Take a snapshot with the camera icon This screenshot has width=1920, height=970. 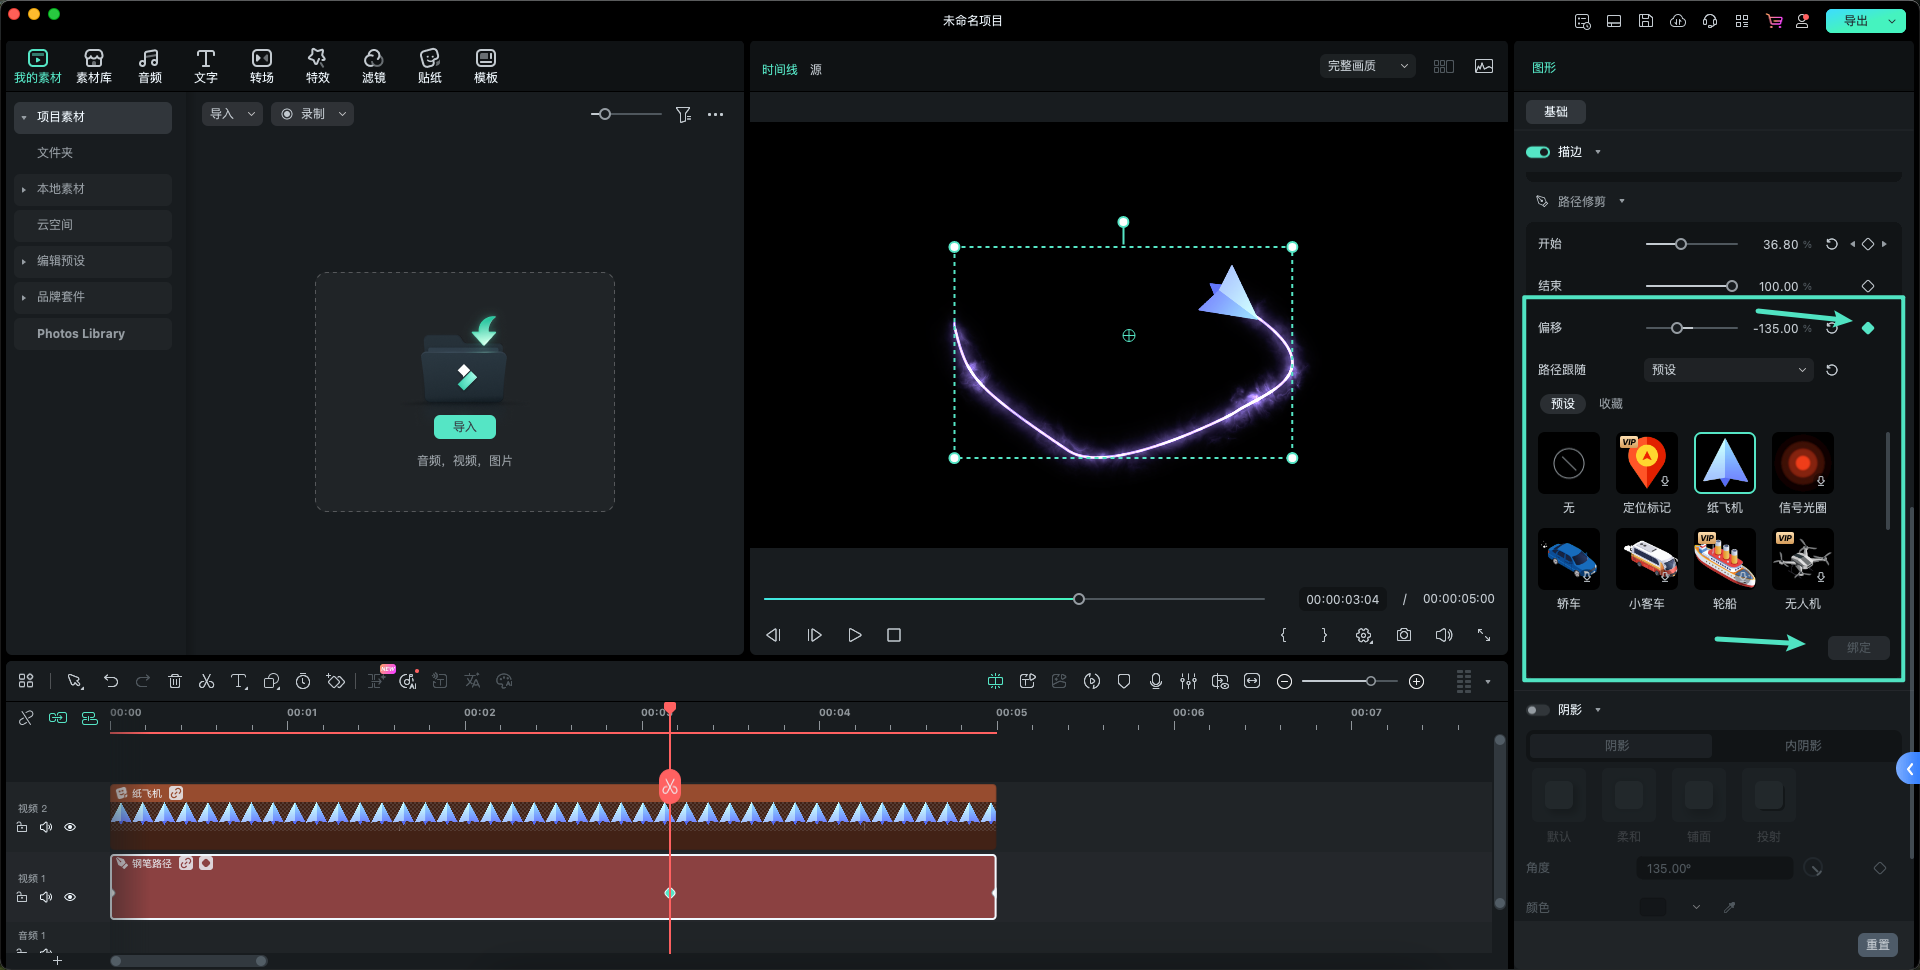point(1404,635)
